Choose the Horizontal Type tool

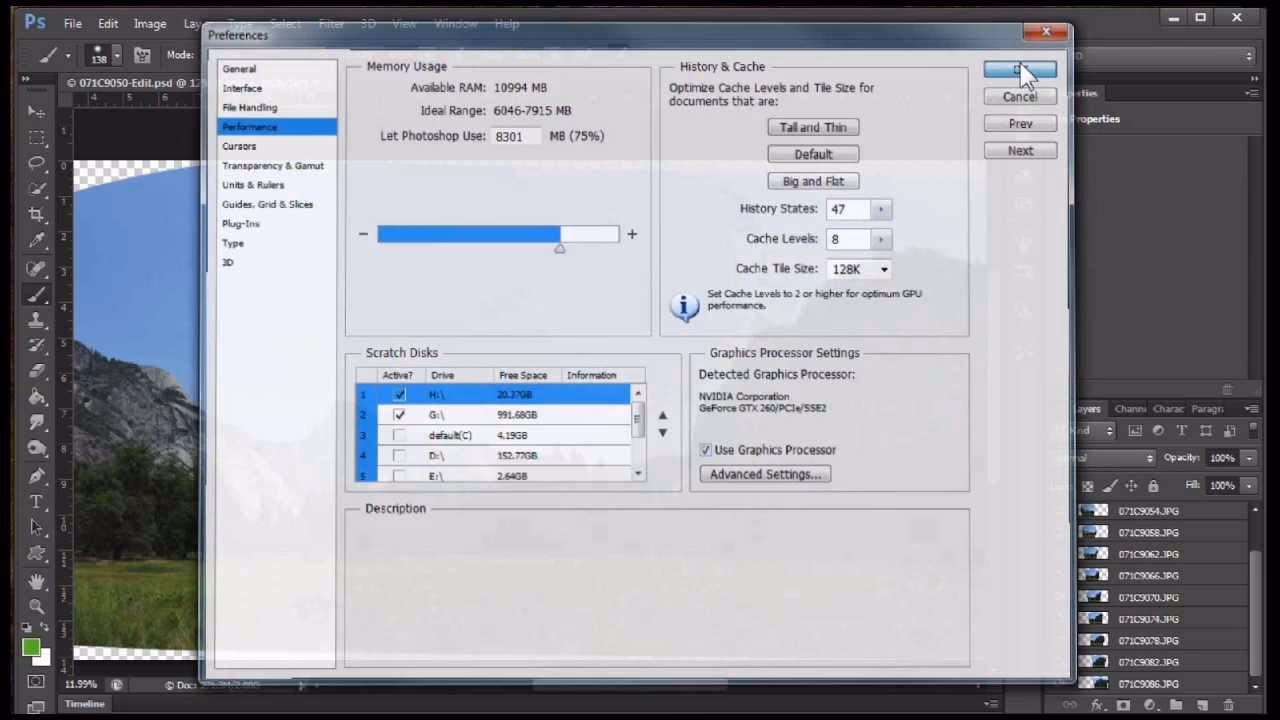37,501
